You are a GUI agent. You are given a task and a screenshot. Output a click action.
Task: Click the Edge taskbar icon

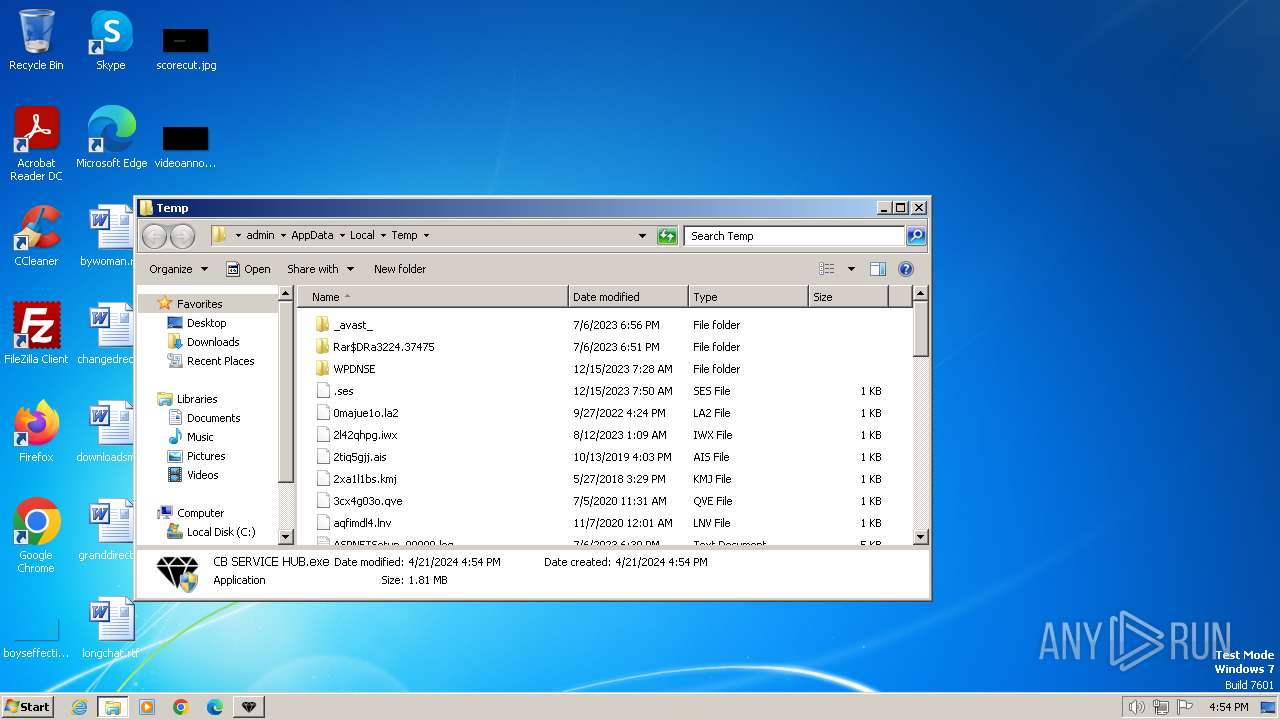[215, 707]
